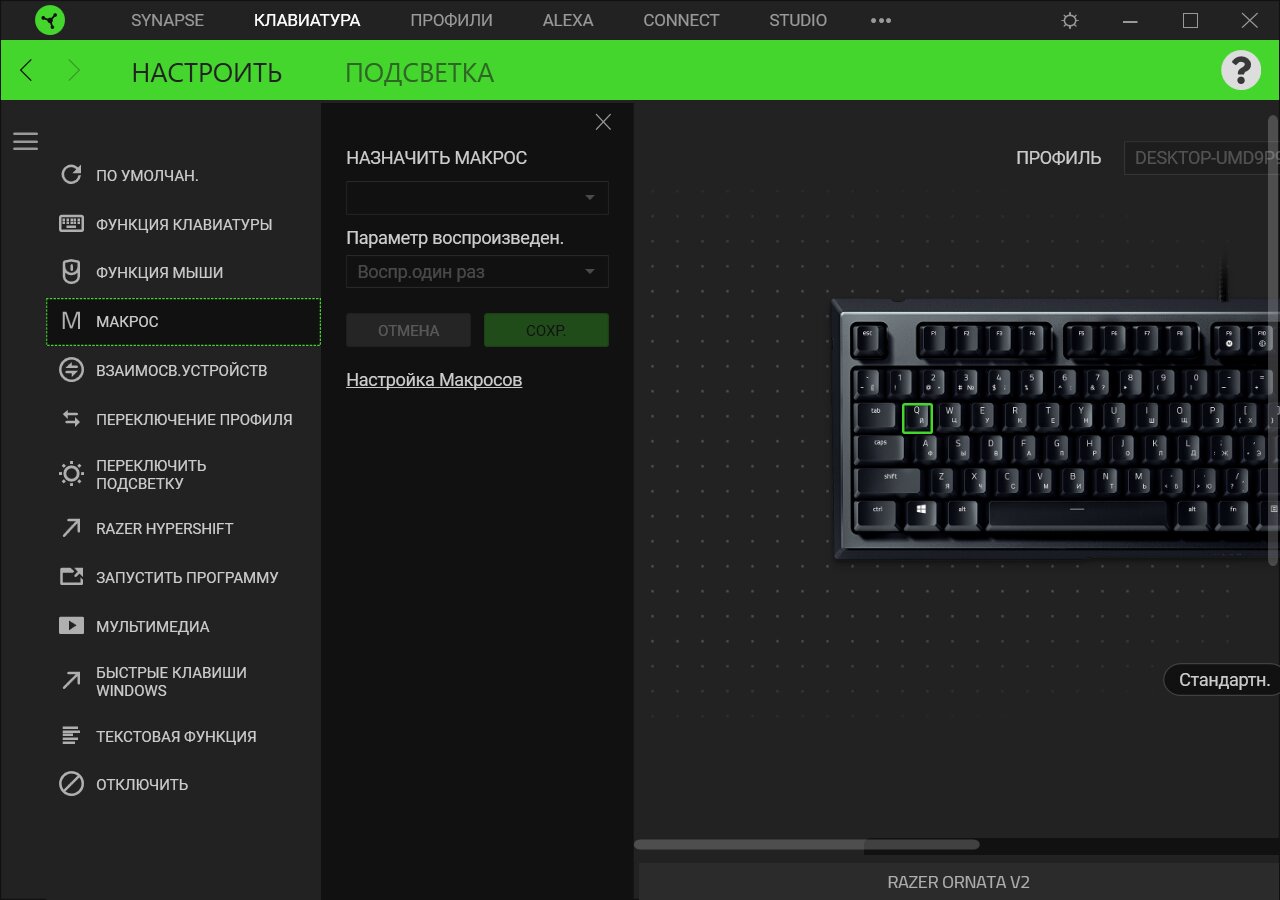The image size is (1280, 900).
Task: Open the SYNAPSE tab
Action: tap(167, 20)
